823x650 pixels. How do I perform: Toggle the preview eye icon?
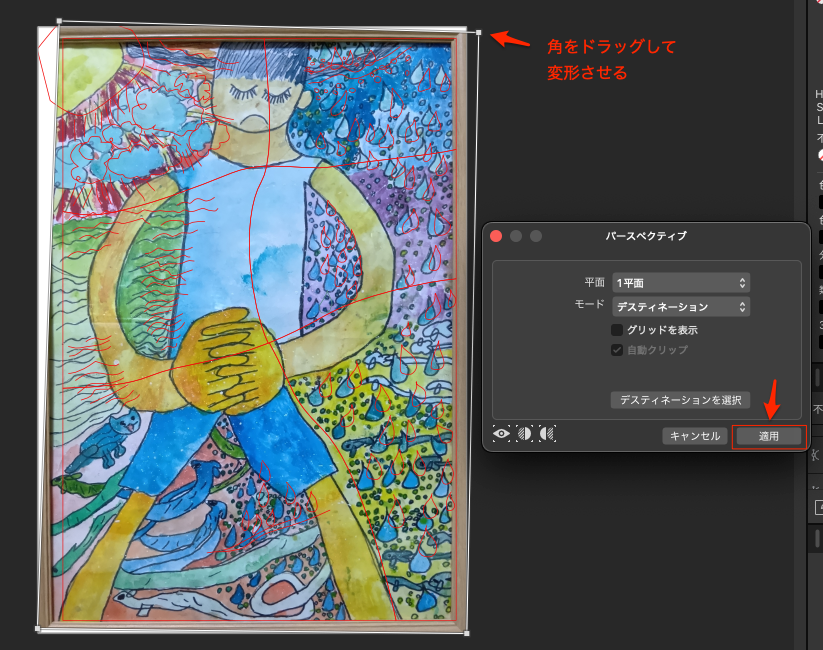(501, 434)
